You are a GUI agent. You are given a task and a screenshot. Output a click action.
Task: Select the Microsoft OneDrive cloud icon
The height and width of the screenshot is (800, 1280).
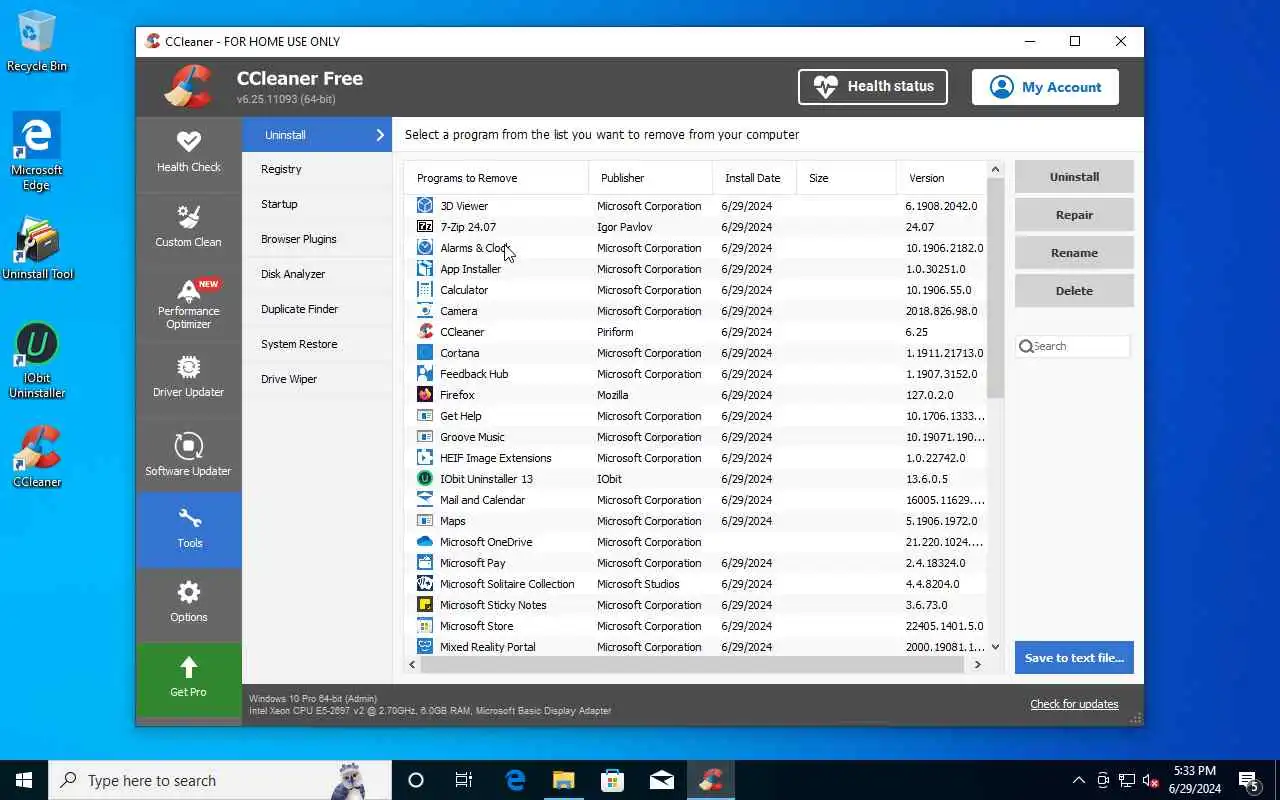425,542
